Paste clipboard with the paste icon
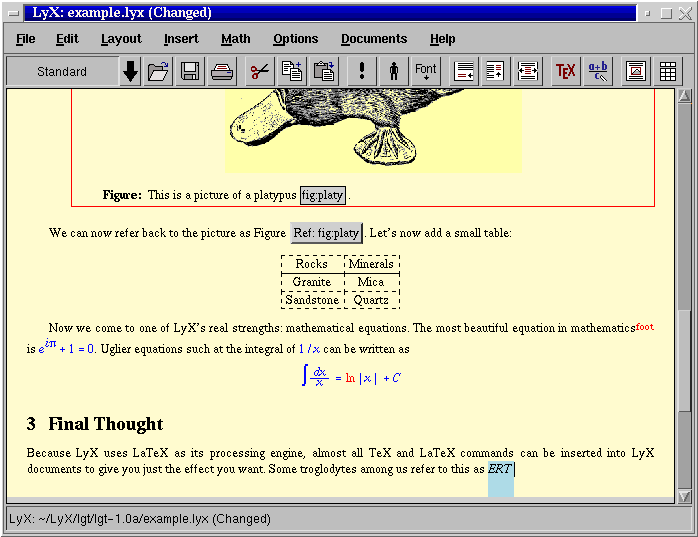This screenshot has width=698, height=537. [x=324, y=71]
